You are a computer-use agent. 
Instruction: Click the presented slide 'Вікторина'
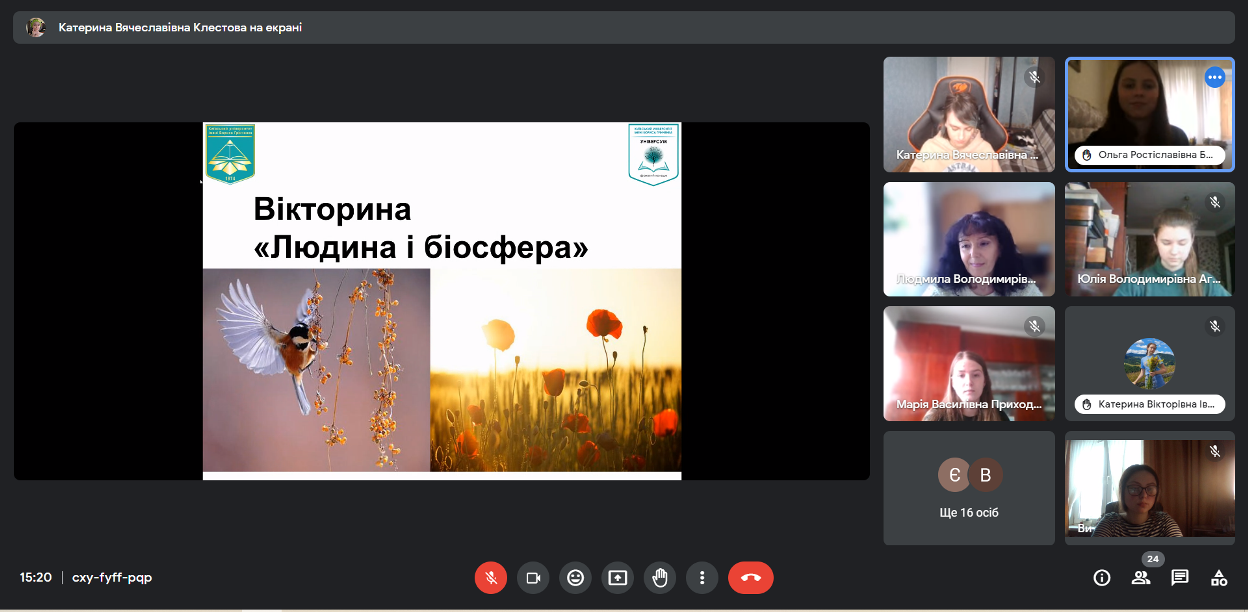pyautogui.click(x=441, y=300)
